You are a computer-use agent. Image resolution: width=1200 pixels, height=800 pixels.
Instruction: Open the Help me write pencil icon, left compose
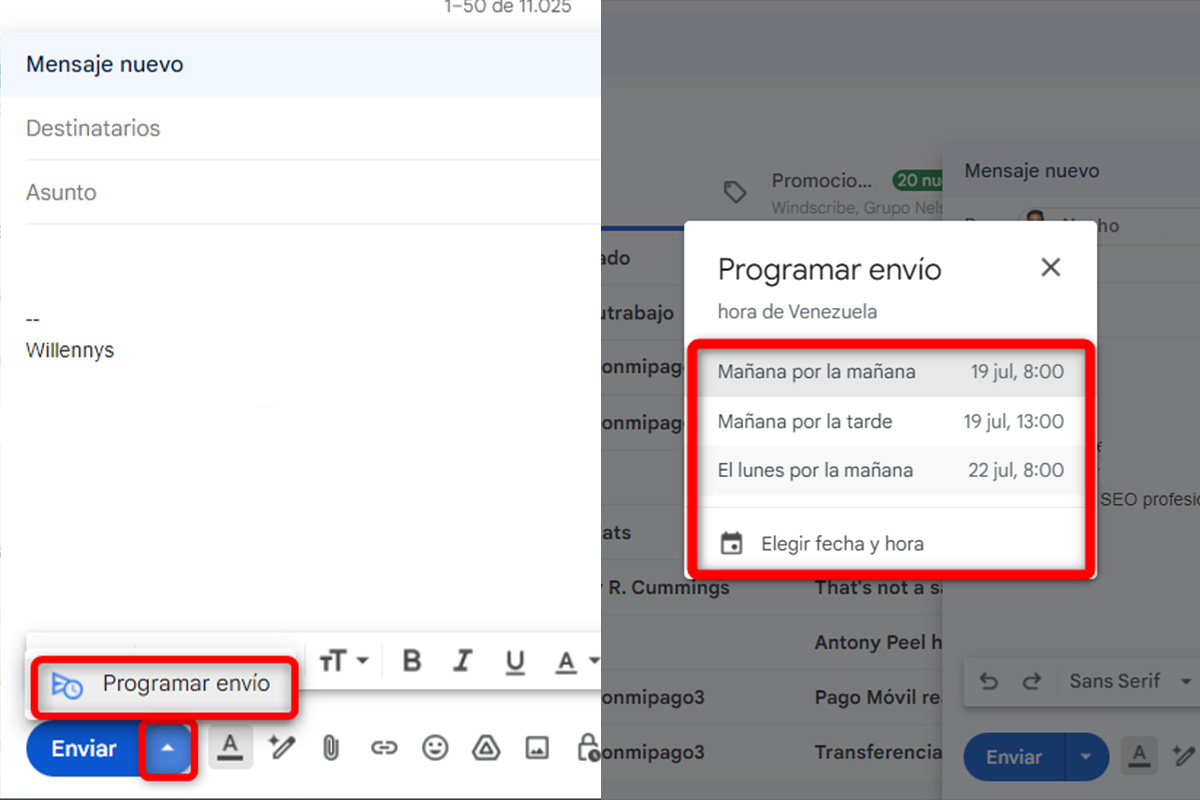pos(281,747)
